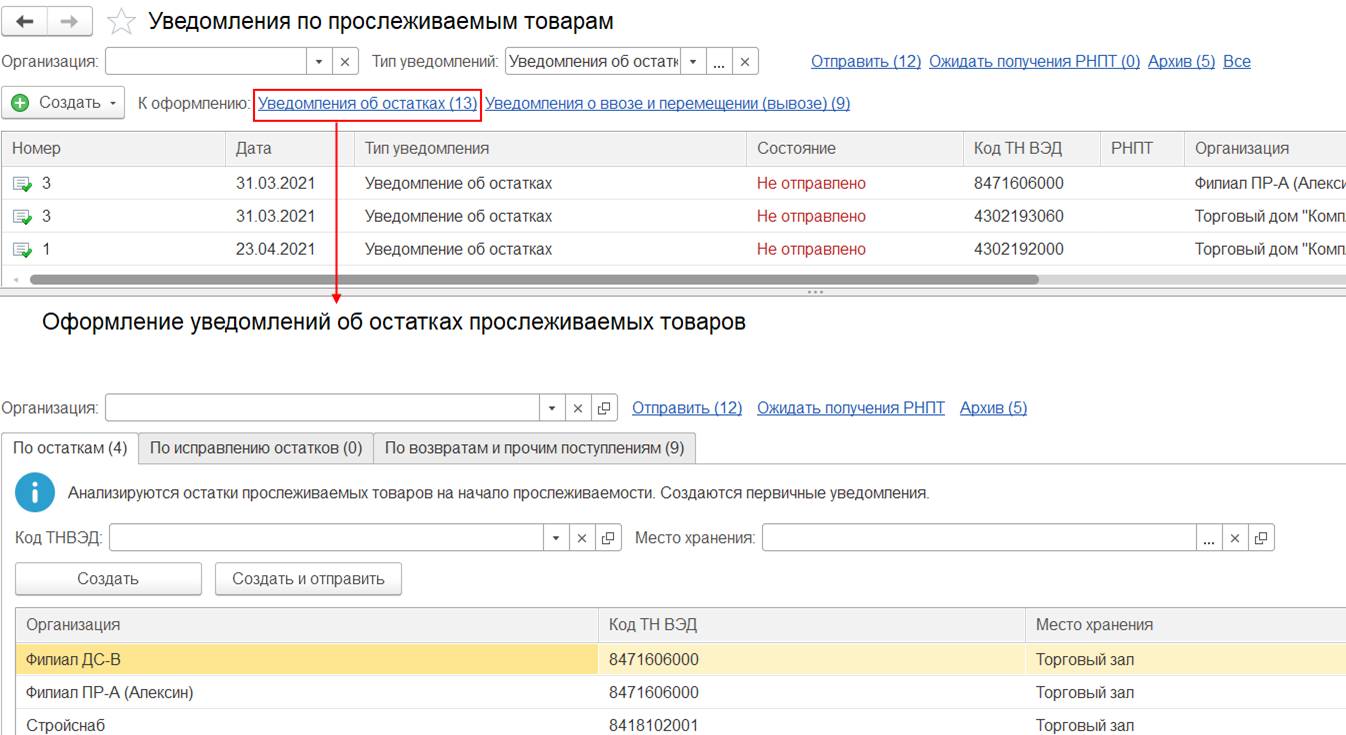Image resolution: width=1346 pixels, height=735 pixels.
Task: Open the lower Организация field's open-form icon
Action: tap(603, 408)
